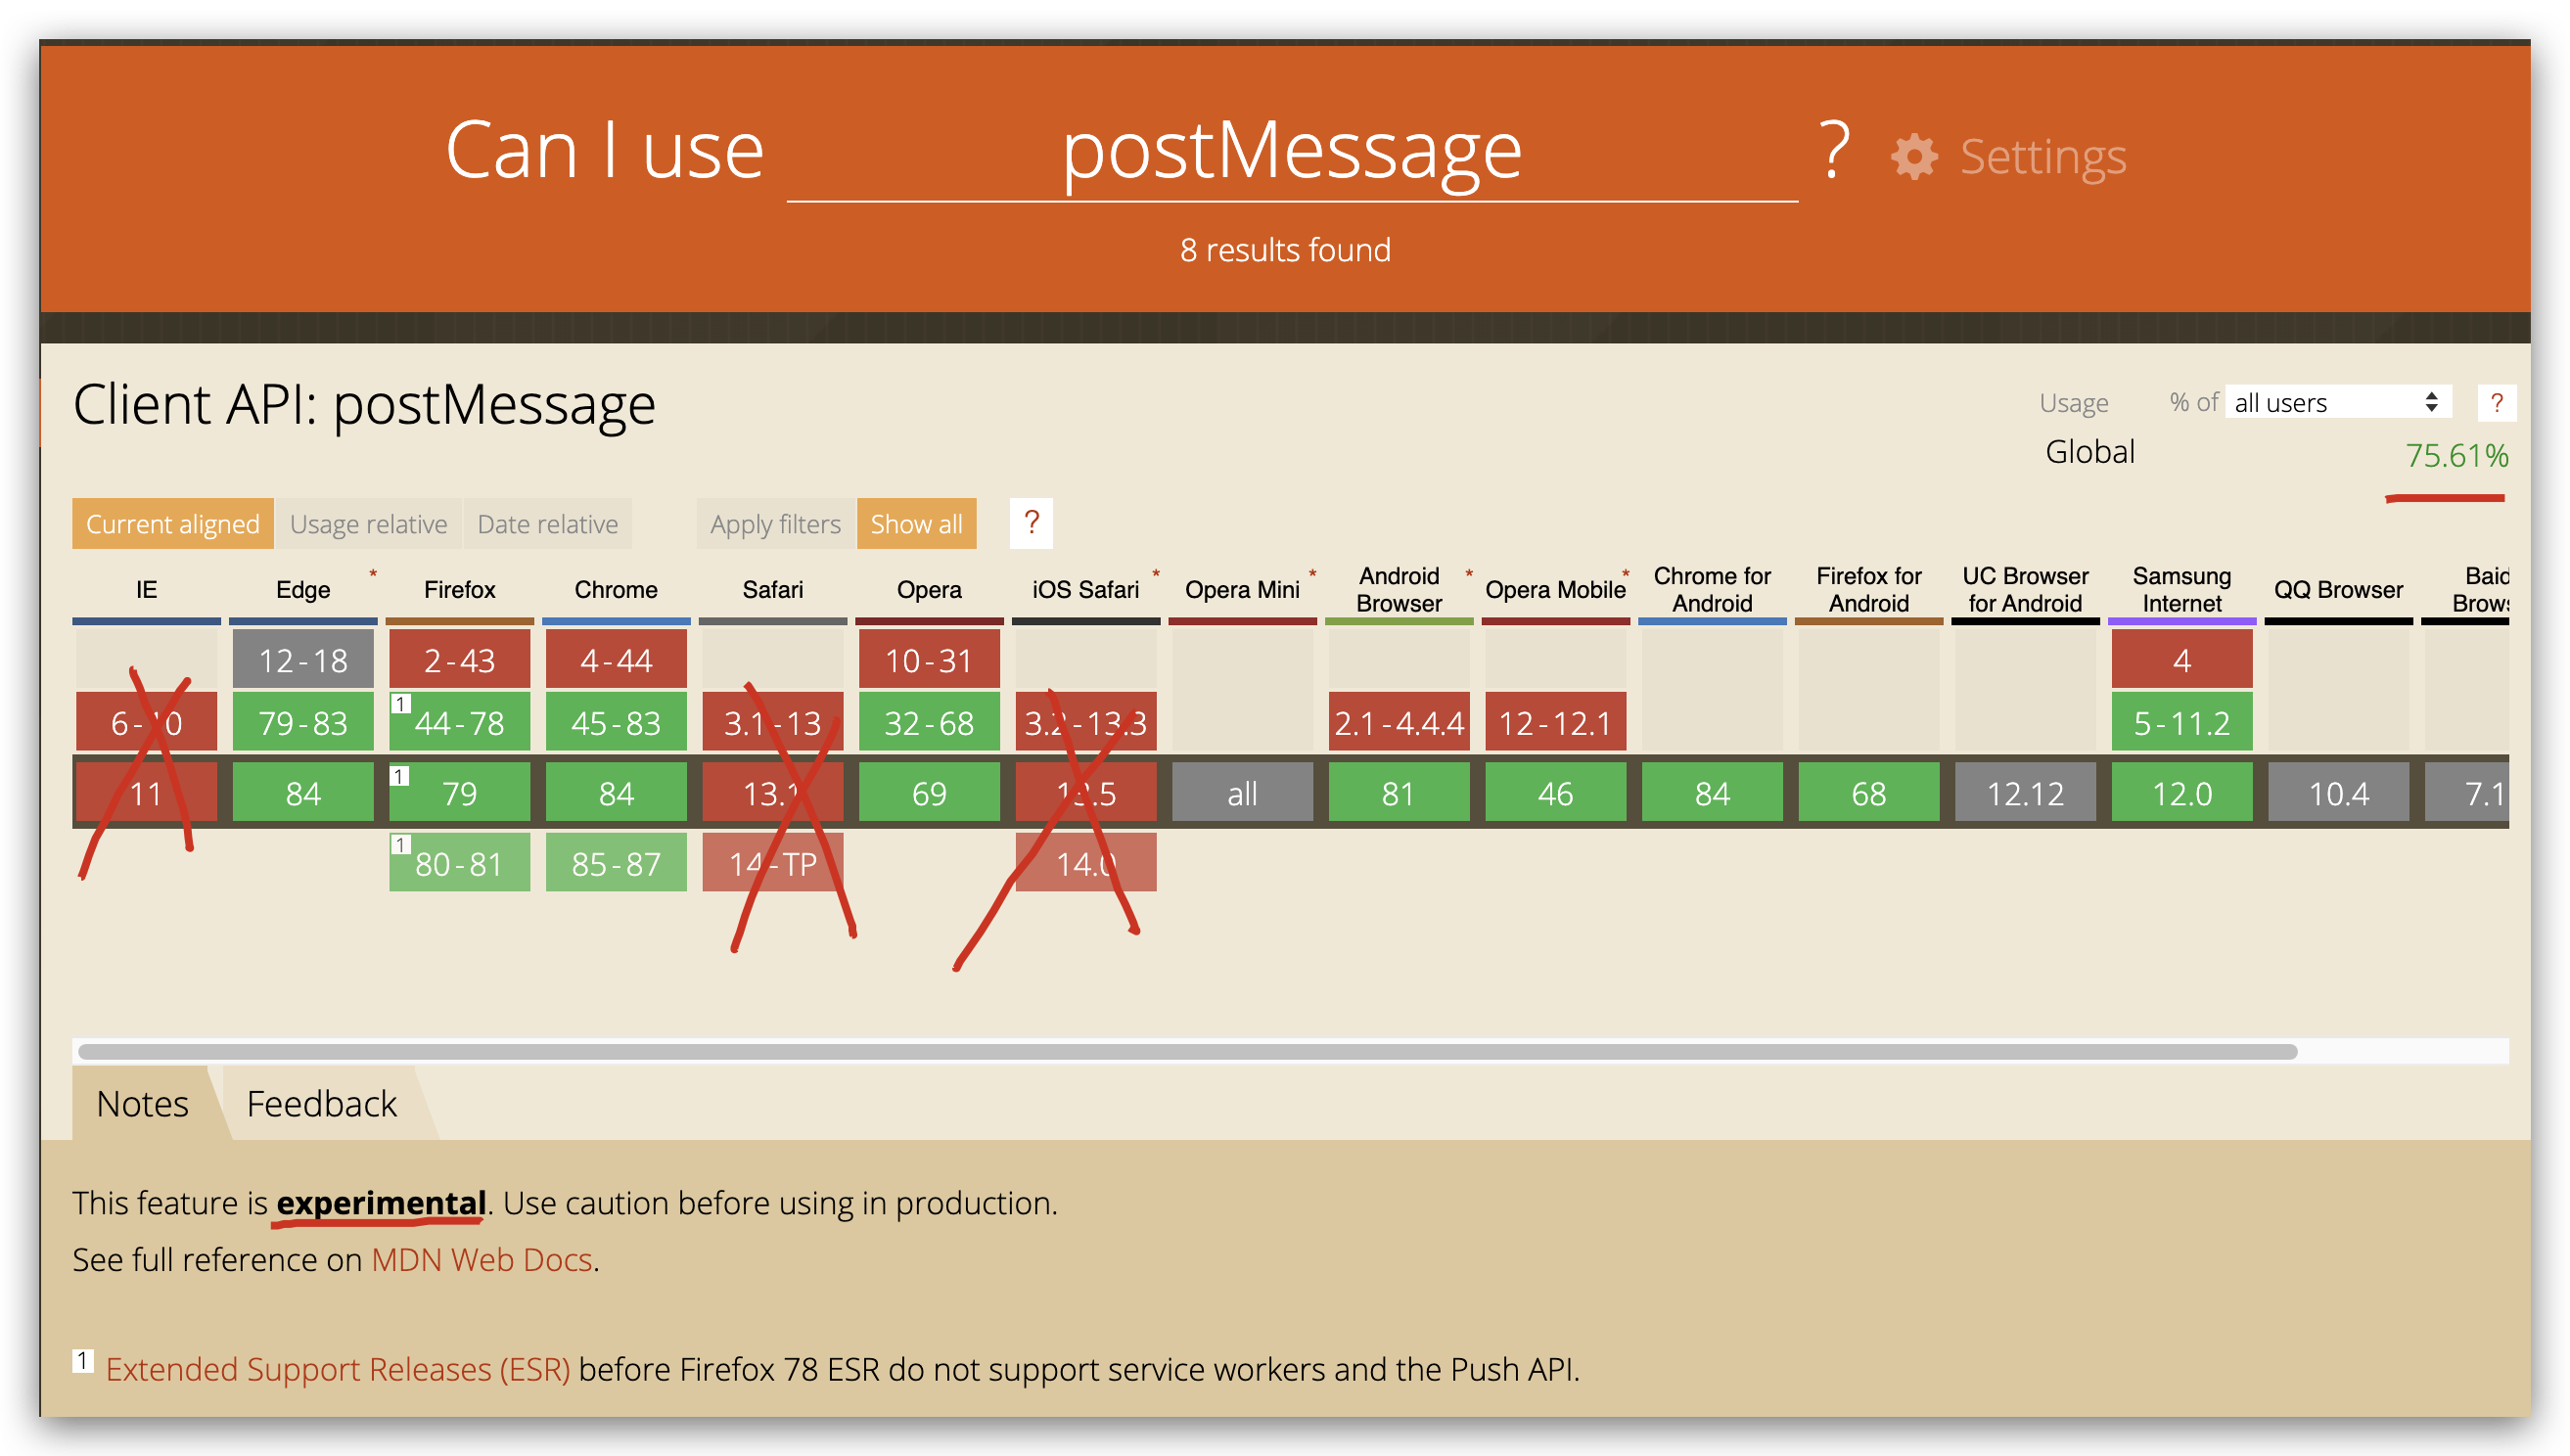Select Firefox for Android 68 cell
Image resolution: width=2570 pixels, height=1456 pixels.
pyautogui.click(x=1868, y=793)
